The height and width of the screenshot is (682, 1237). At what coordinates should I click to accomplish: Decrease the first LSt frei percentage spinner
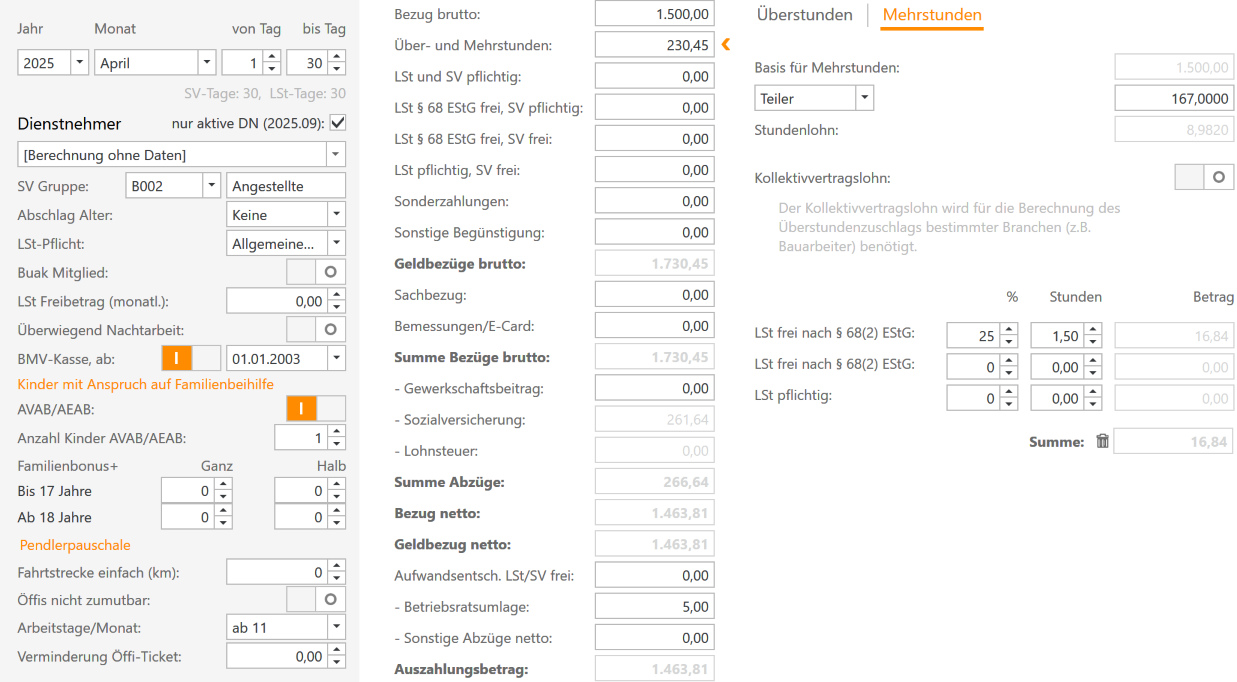1008,342
